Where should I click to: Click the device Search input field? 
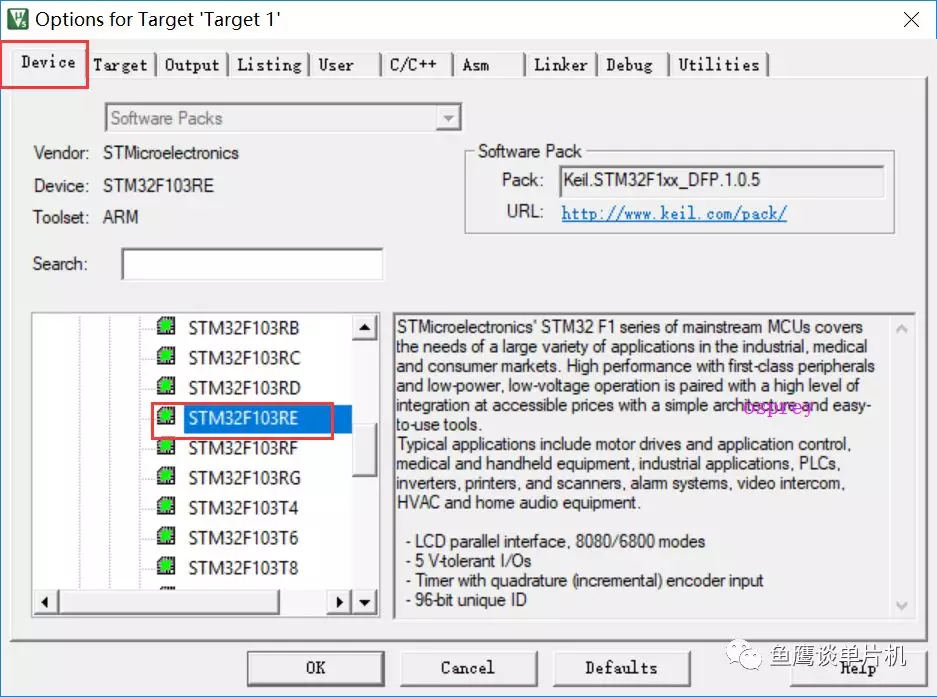tap(252, 264)
